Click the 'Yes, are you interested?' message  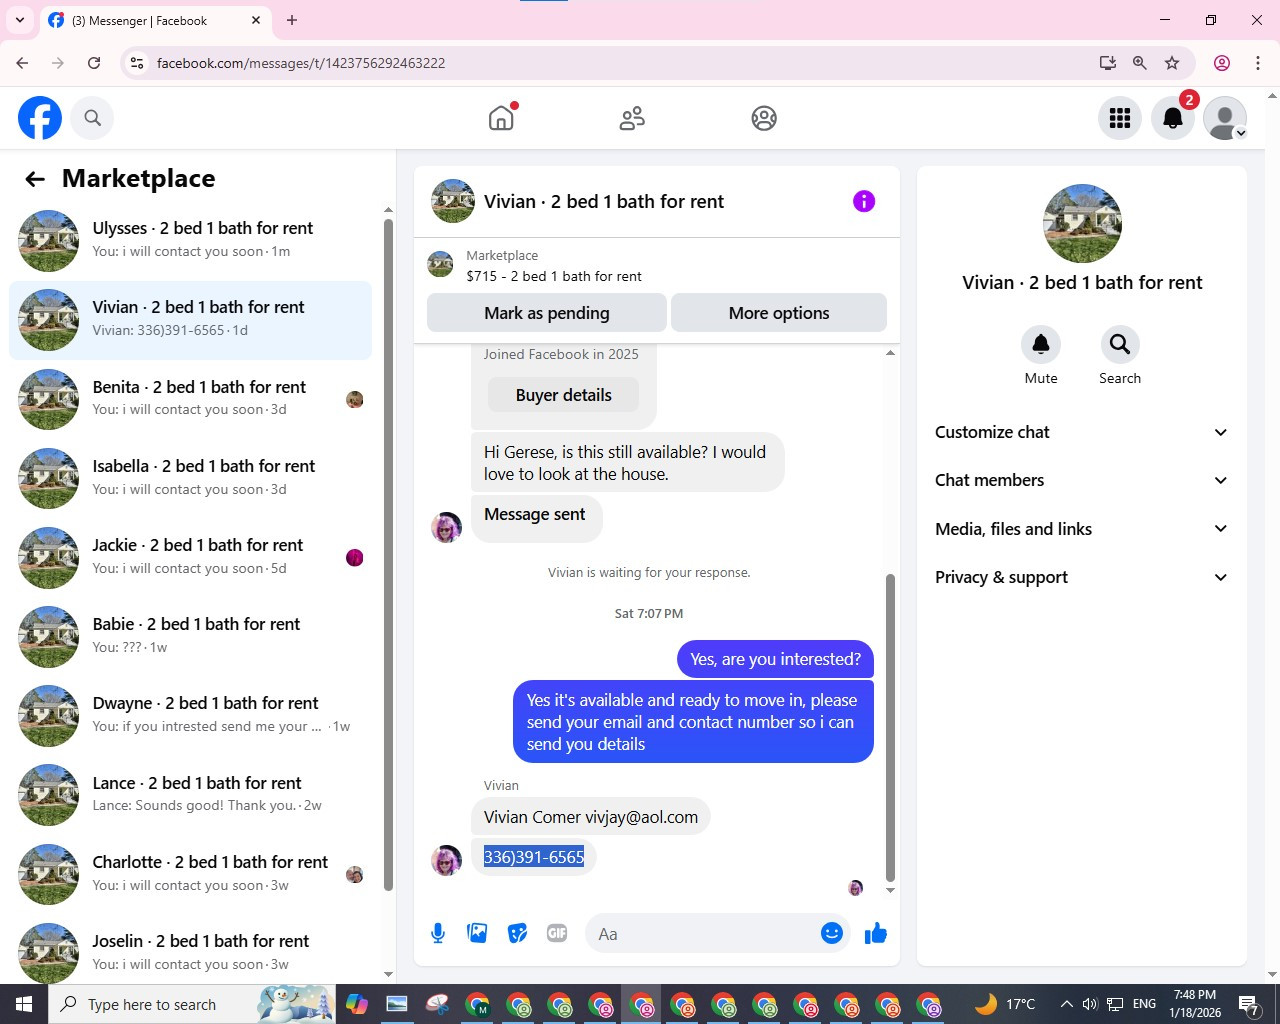775,659
